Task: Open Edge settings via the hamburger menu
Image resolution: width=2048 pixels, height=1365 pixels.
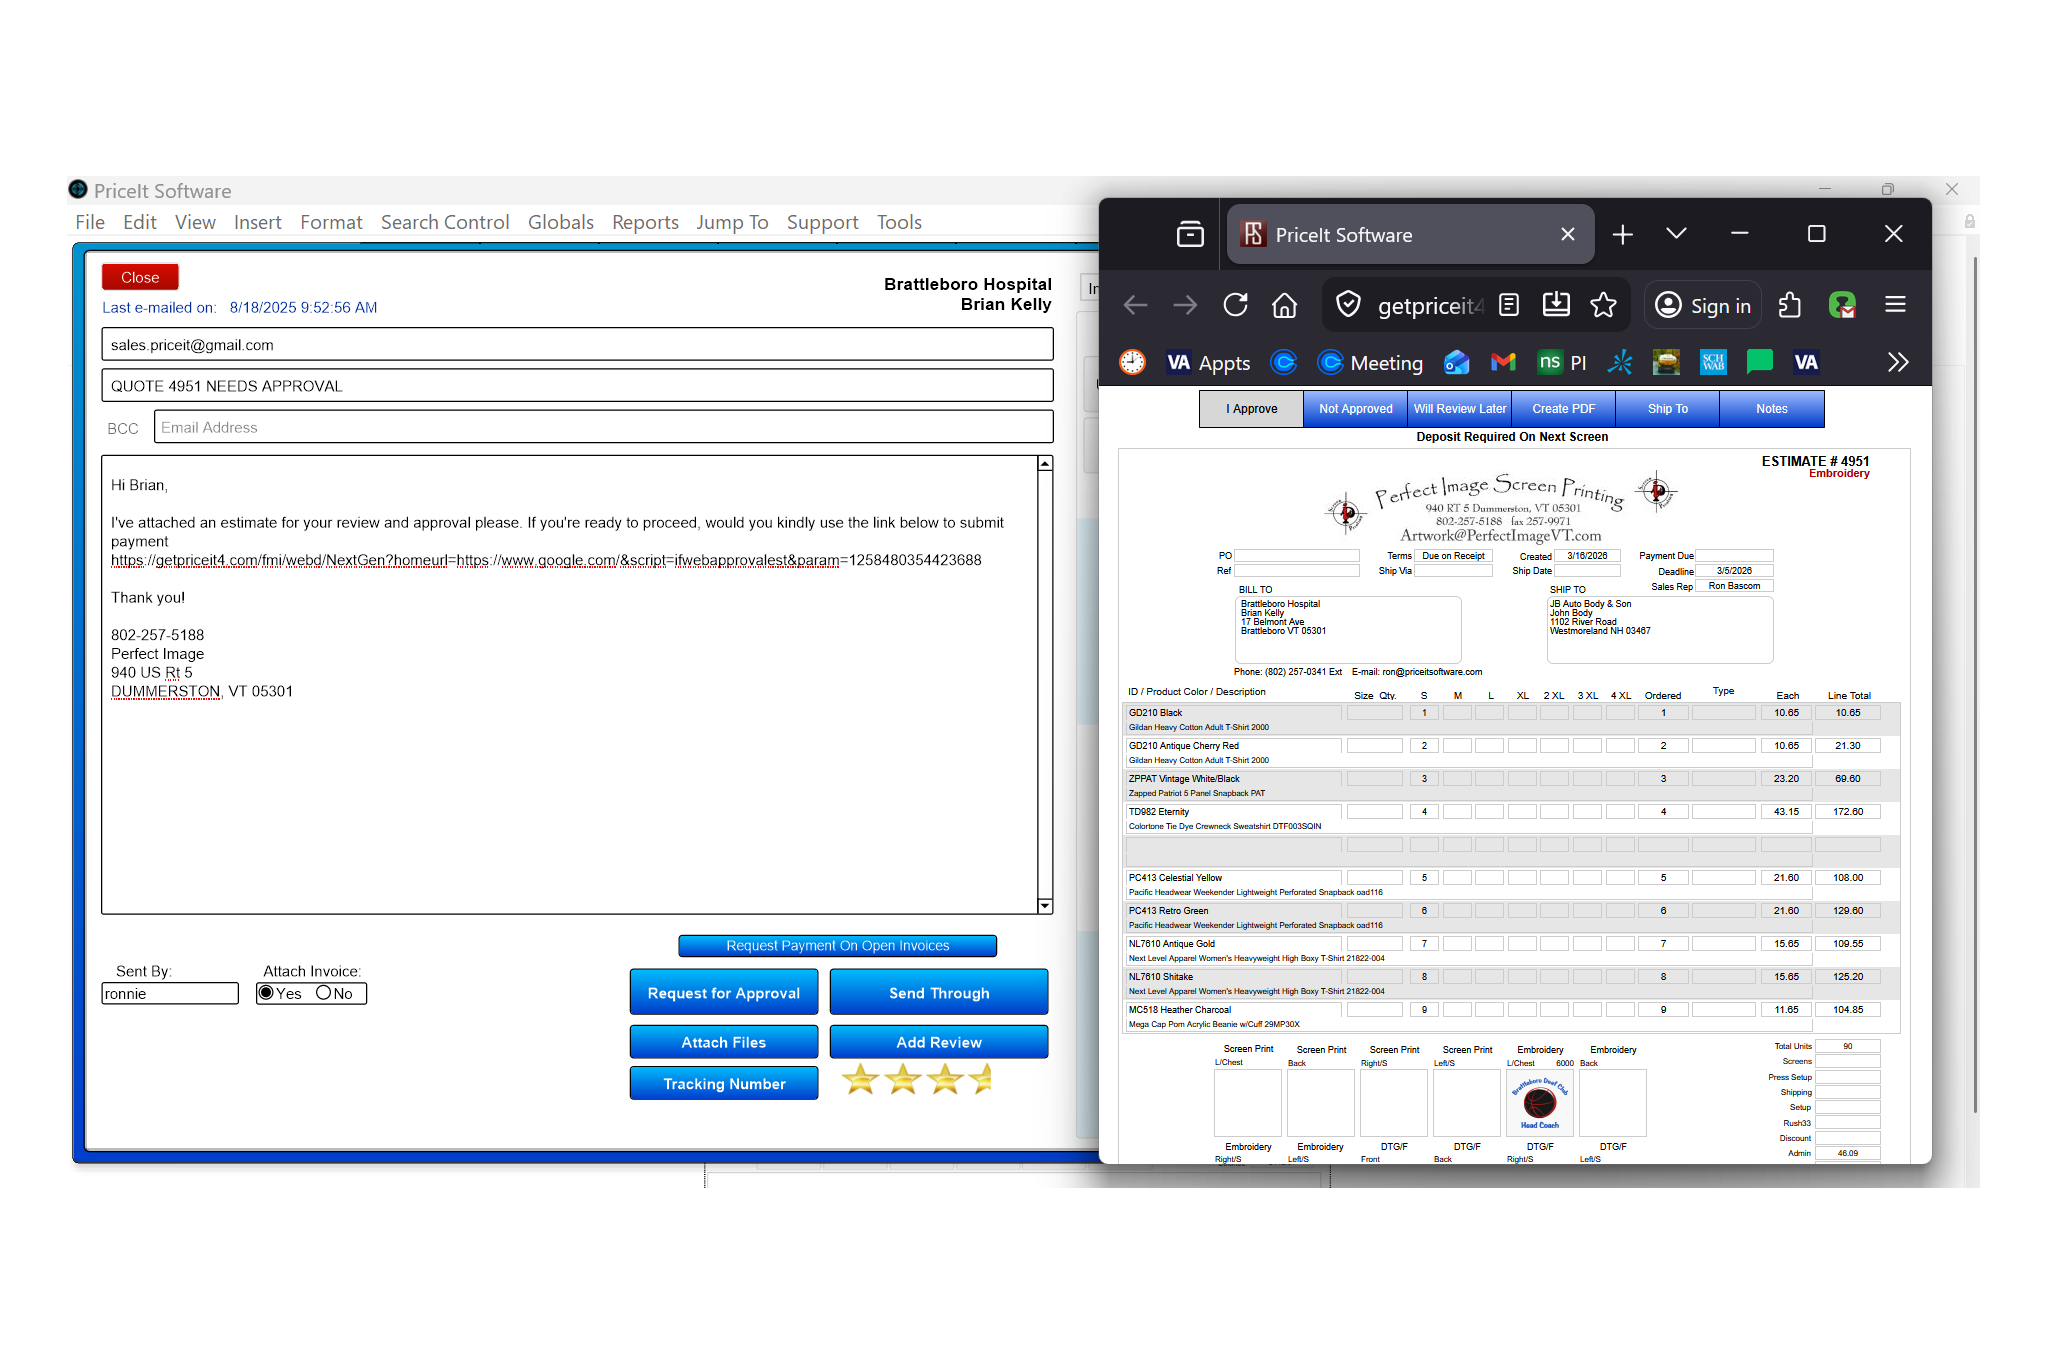Action: [1895, 305]
